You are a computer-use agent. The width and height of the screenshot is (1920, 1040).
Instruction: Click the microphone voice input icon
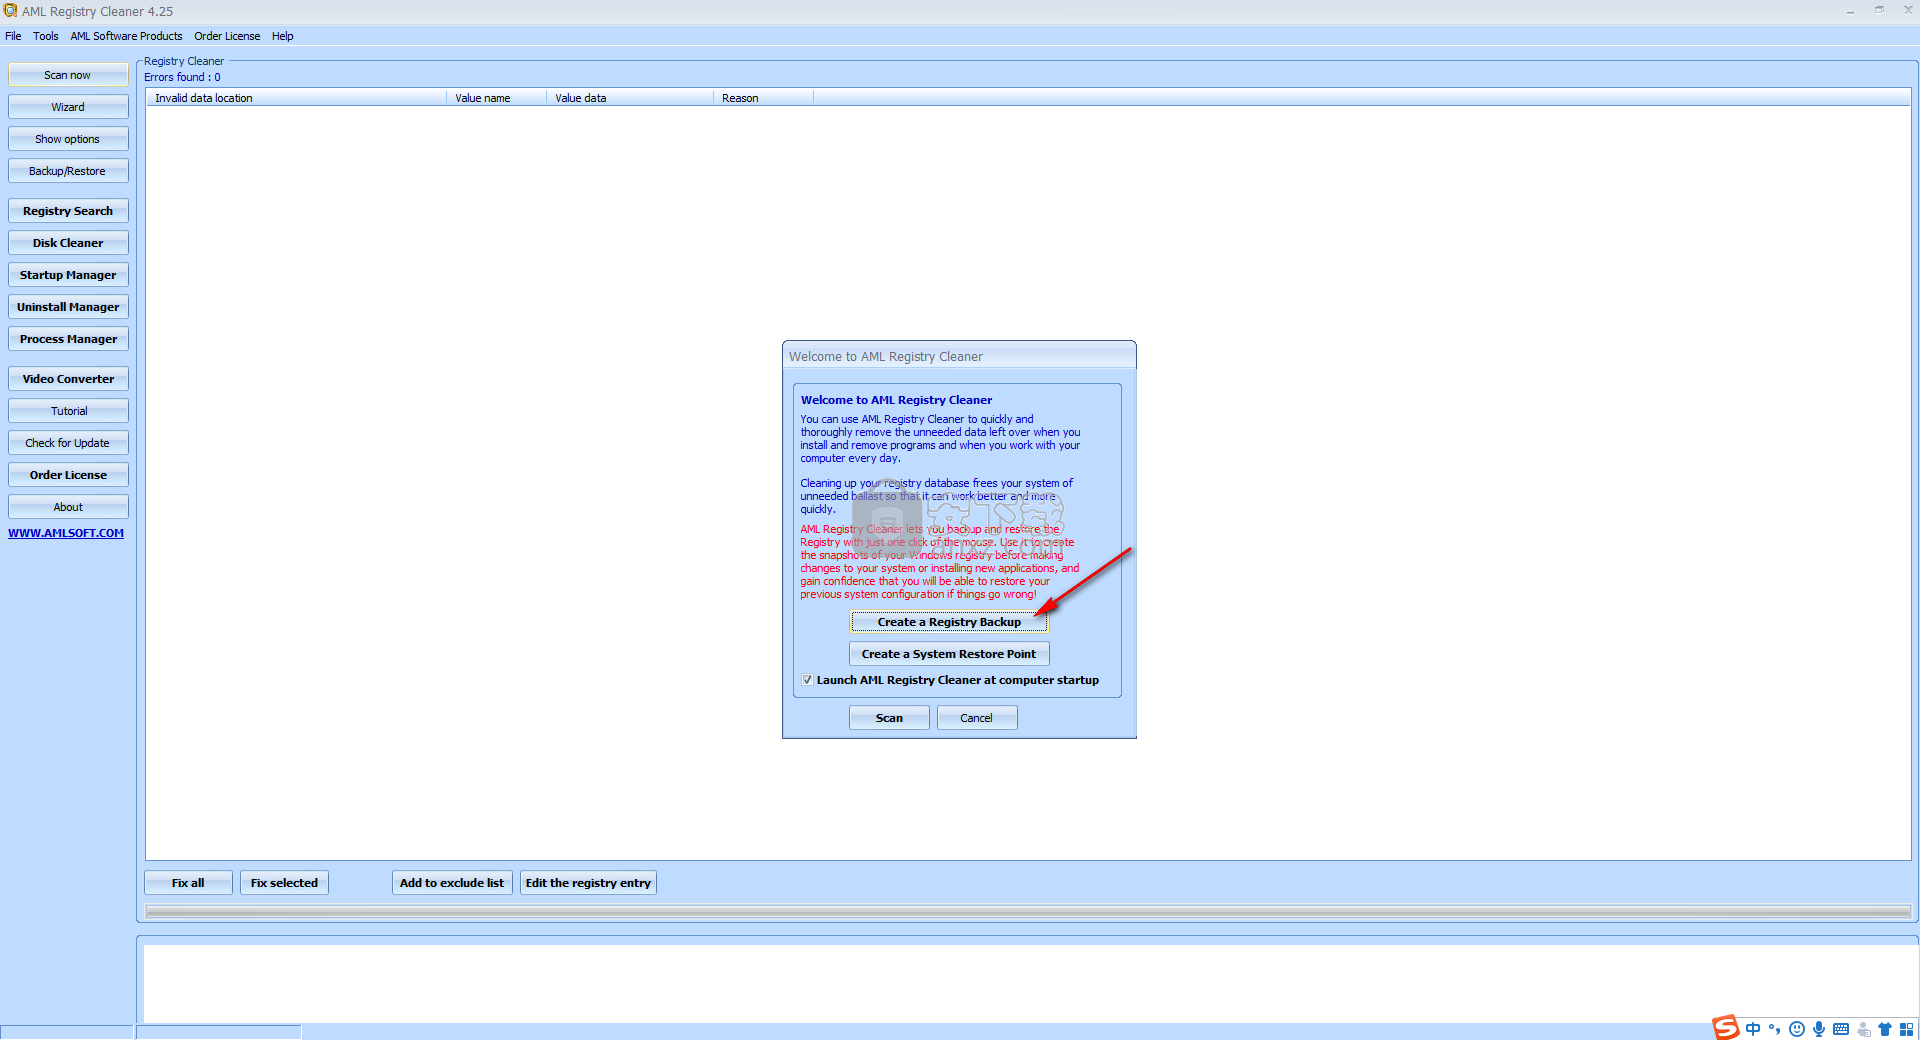[x=1818, y=1029]
